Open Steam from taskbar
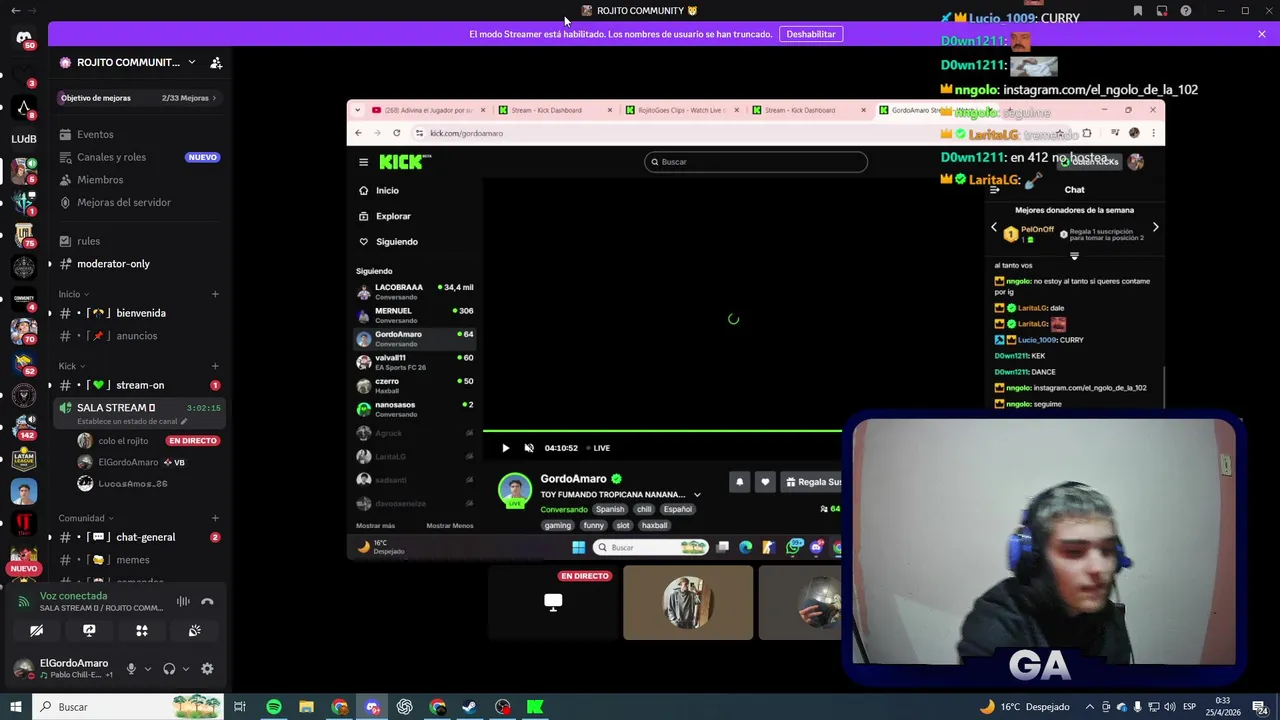Viewport: 1280px width, 720px height. (x=469, y=707)
